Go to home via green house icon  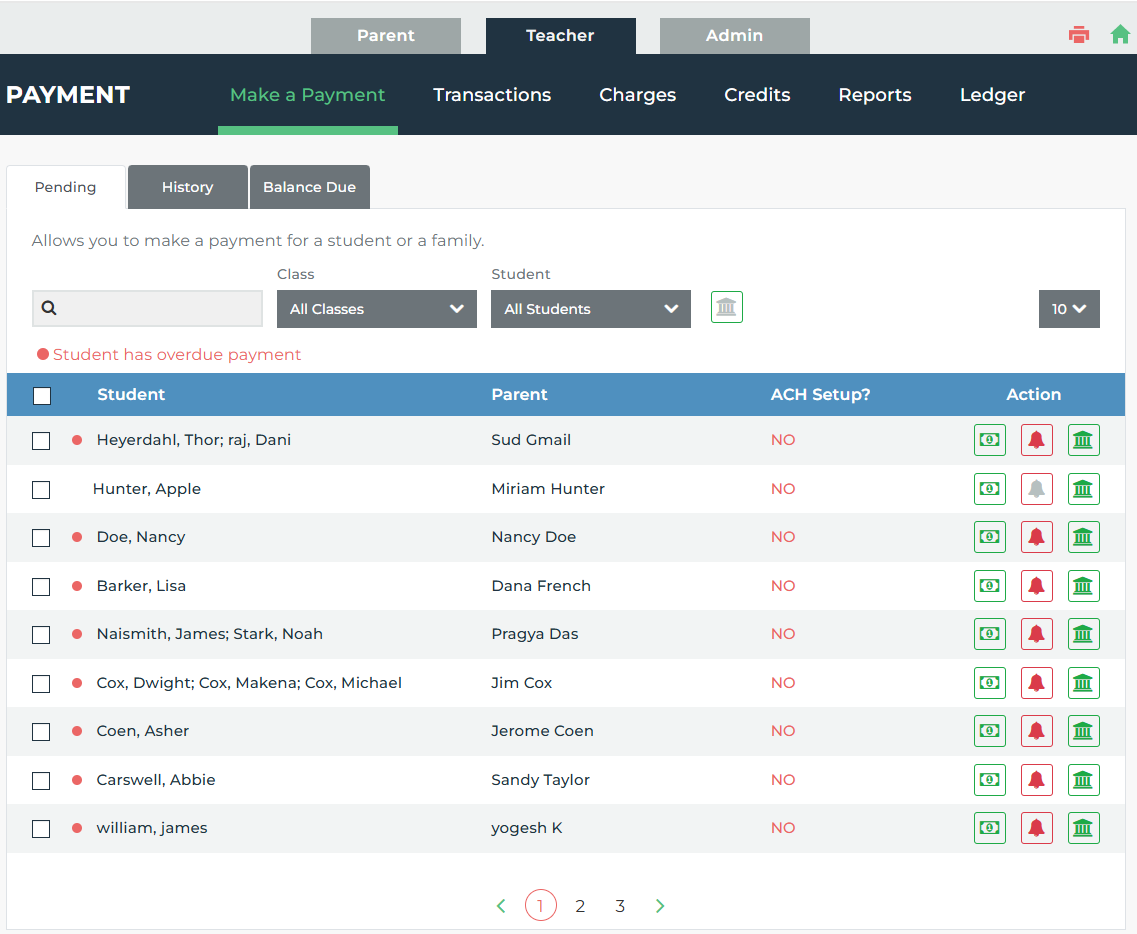[x=1120, y=34]
